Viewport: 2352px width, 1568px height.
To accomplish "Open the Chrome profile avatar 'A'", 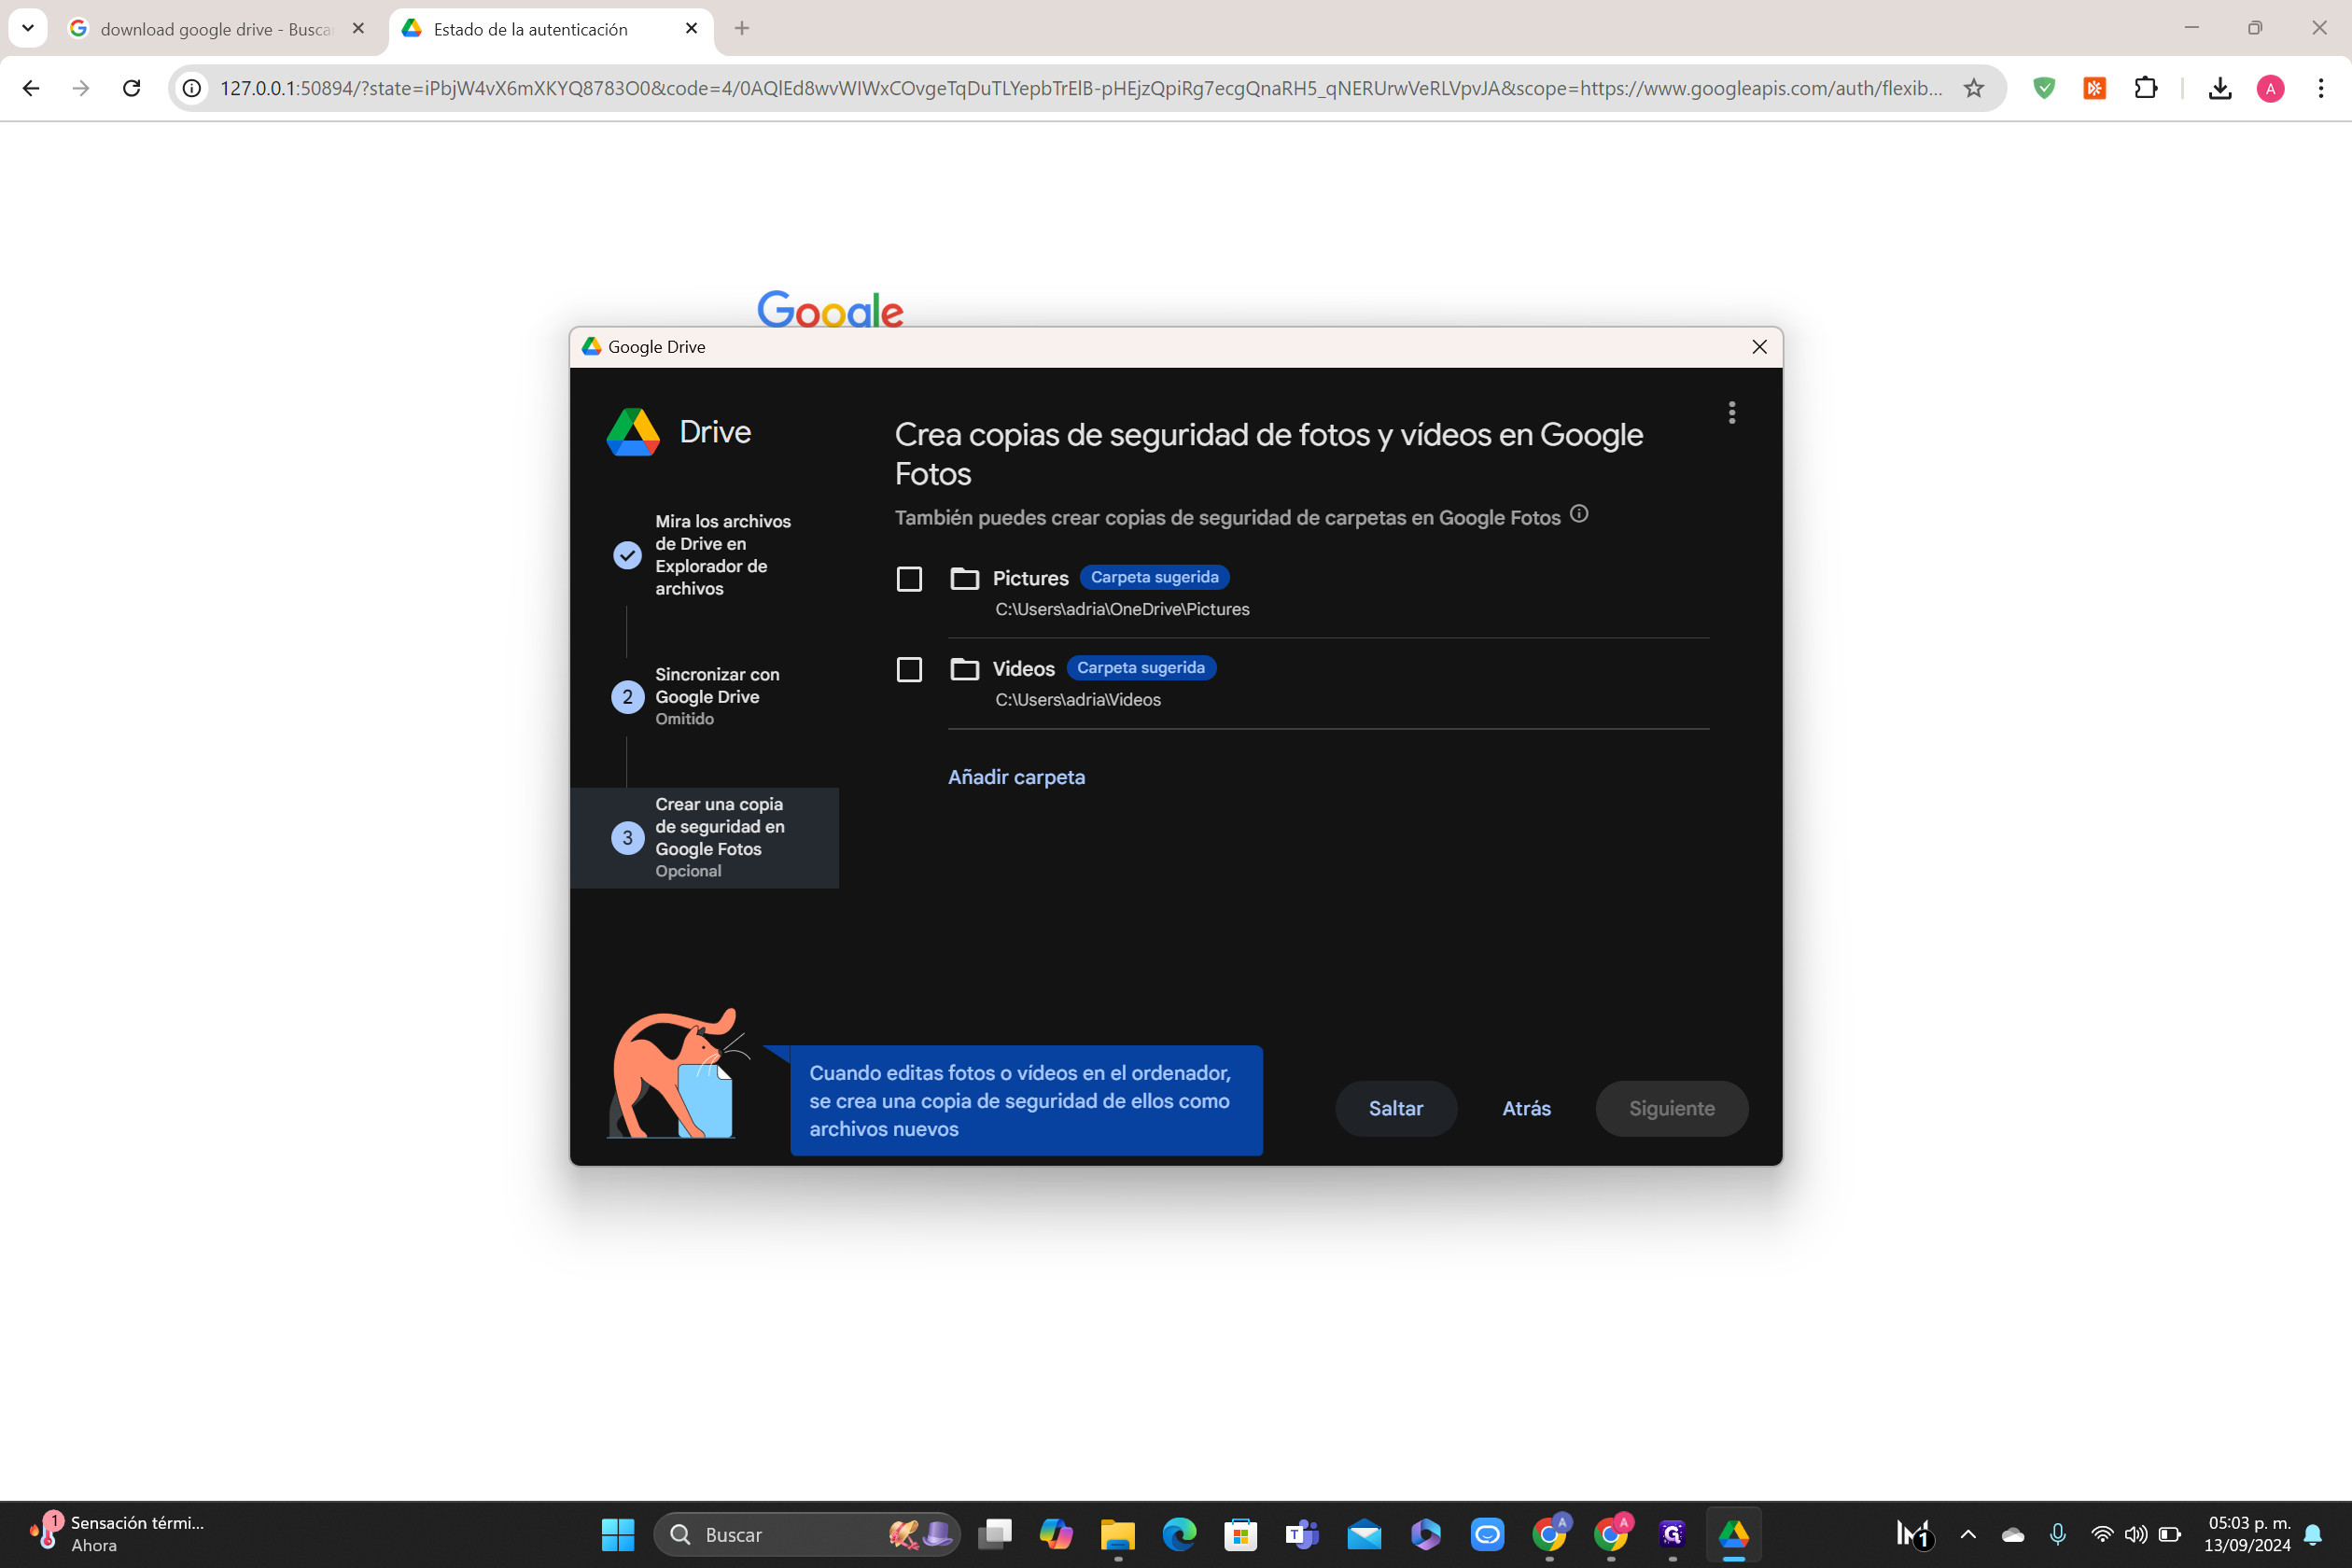I will (x=2270, y=88).
